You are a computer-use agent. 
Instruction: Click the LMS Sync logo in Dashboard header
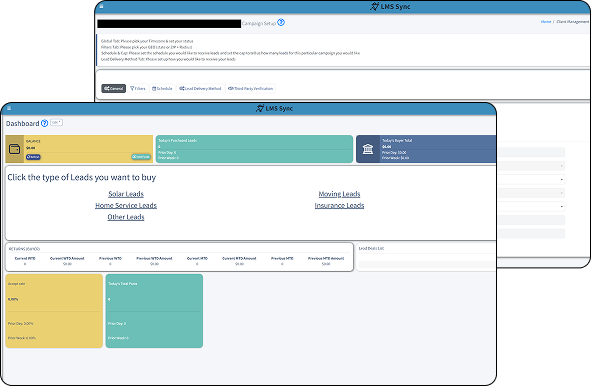(x=274, y=109)
